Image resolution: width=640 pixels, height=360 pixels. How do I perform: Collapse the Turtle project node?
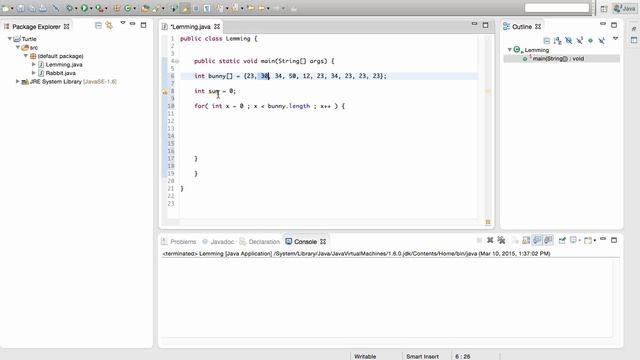(x=10, y=39)
